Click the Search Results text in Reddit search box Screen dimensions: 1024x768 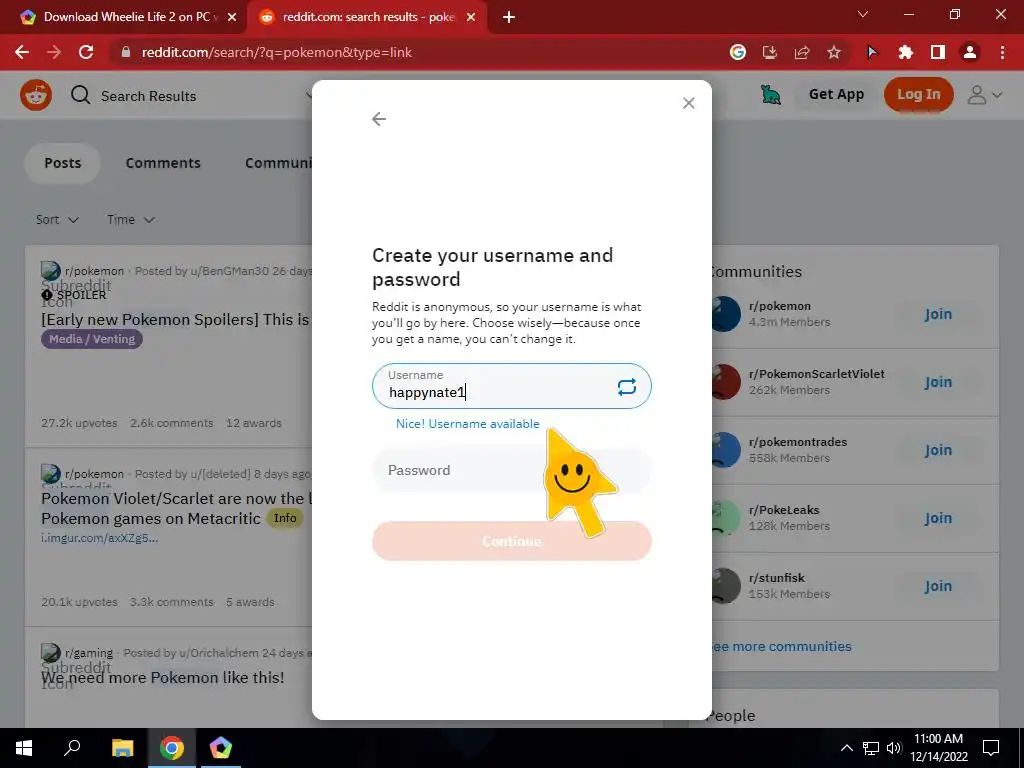(x=148, y=96)
